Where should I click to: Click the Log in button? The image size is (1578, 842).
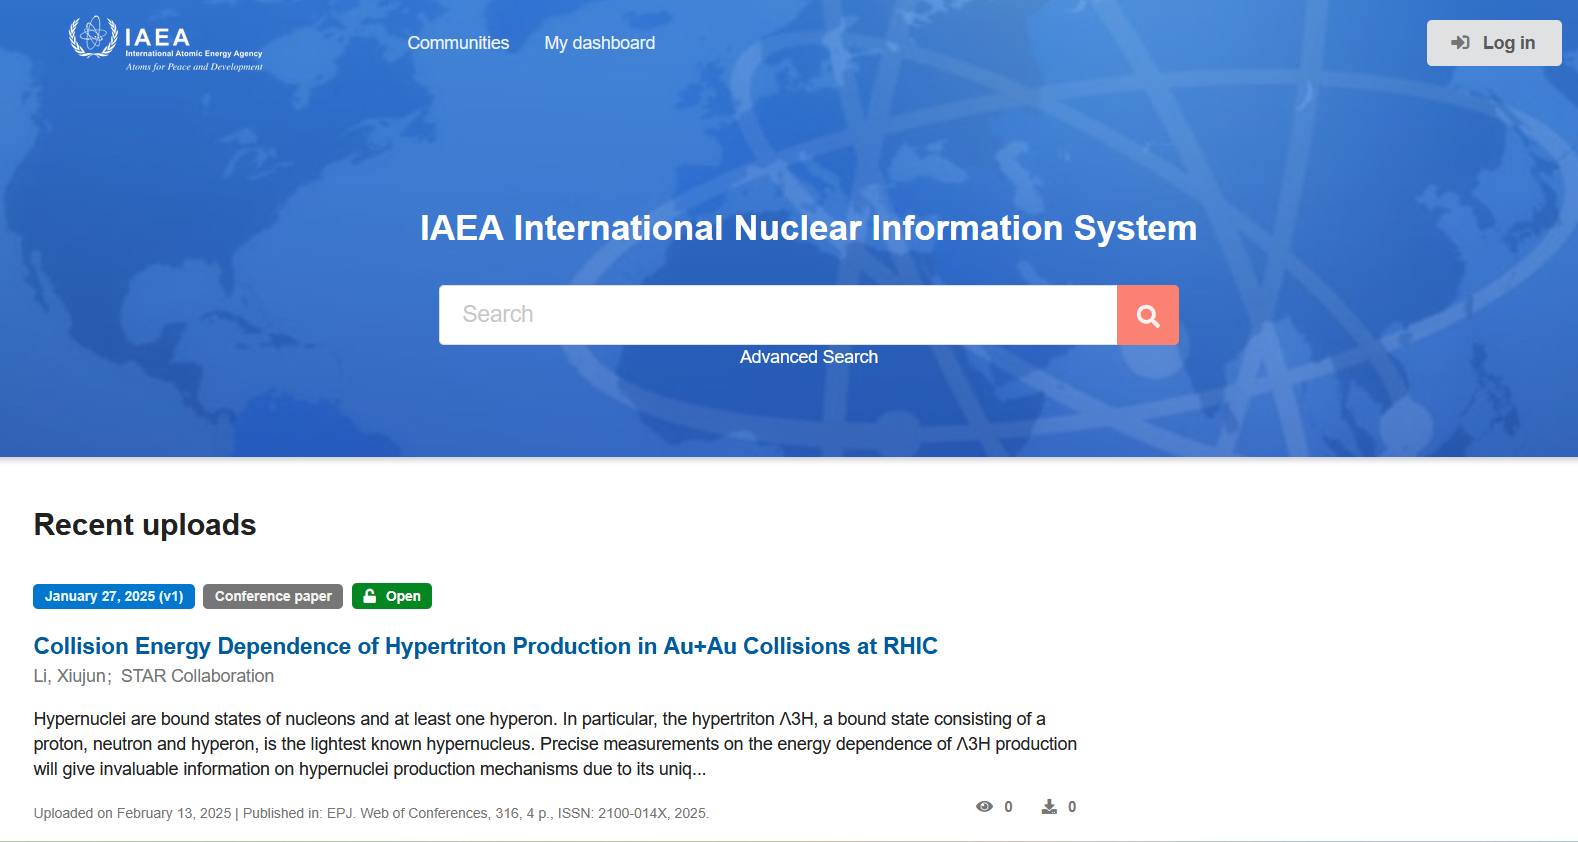coord(1494,43)
